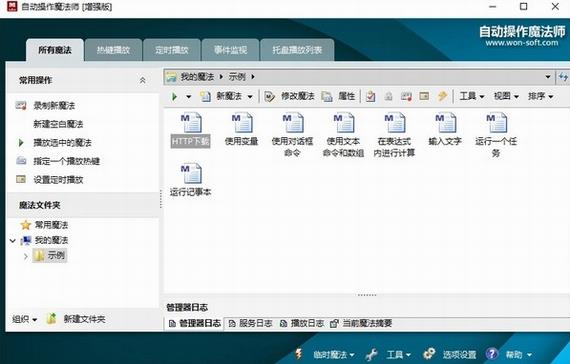Screen dimensions: 570x364
Task: Open the 临时魔法 bottom menu
Action: pyautogui.click(x=325, y=354)
